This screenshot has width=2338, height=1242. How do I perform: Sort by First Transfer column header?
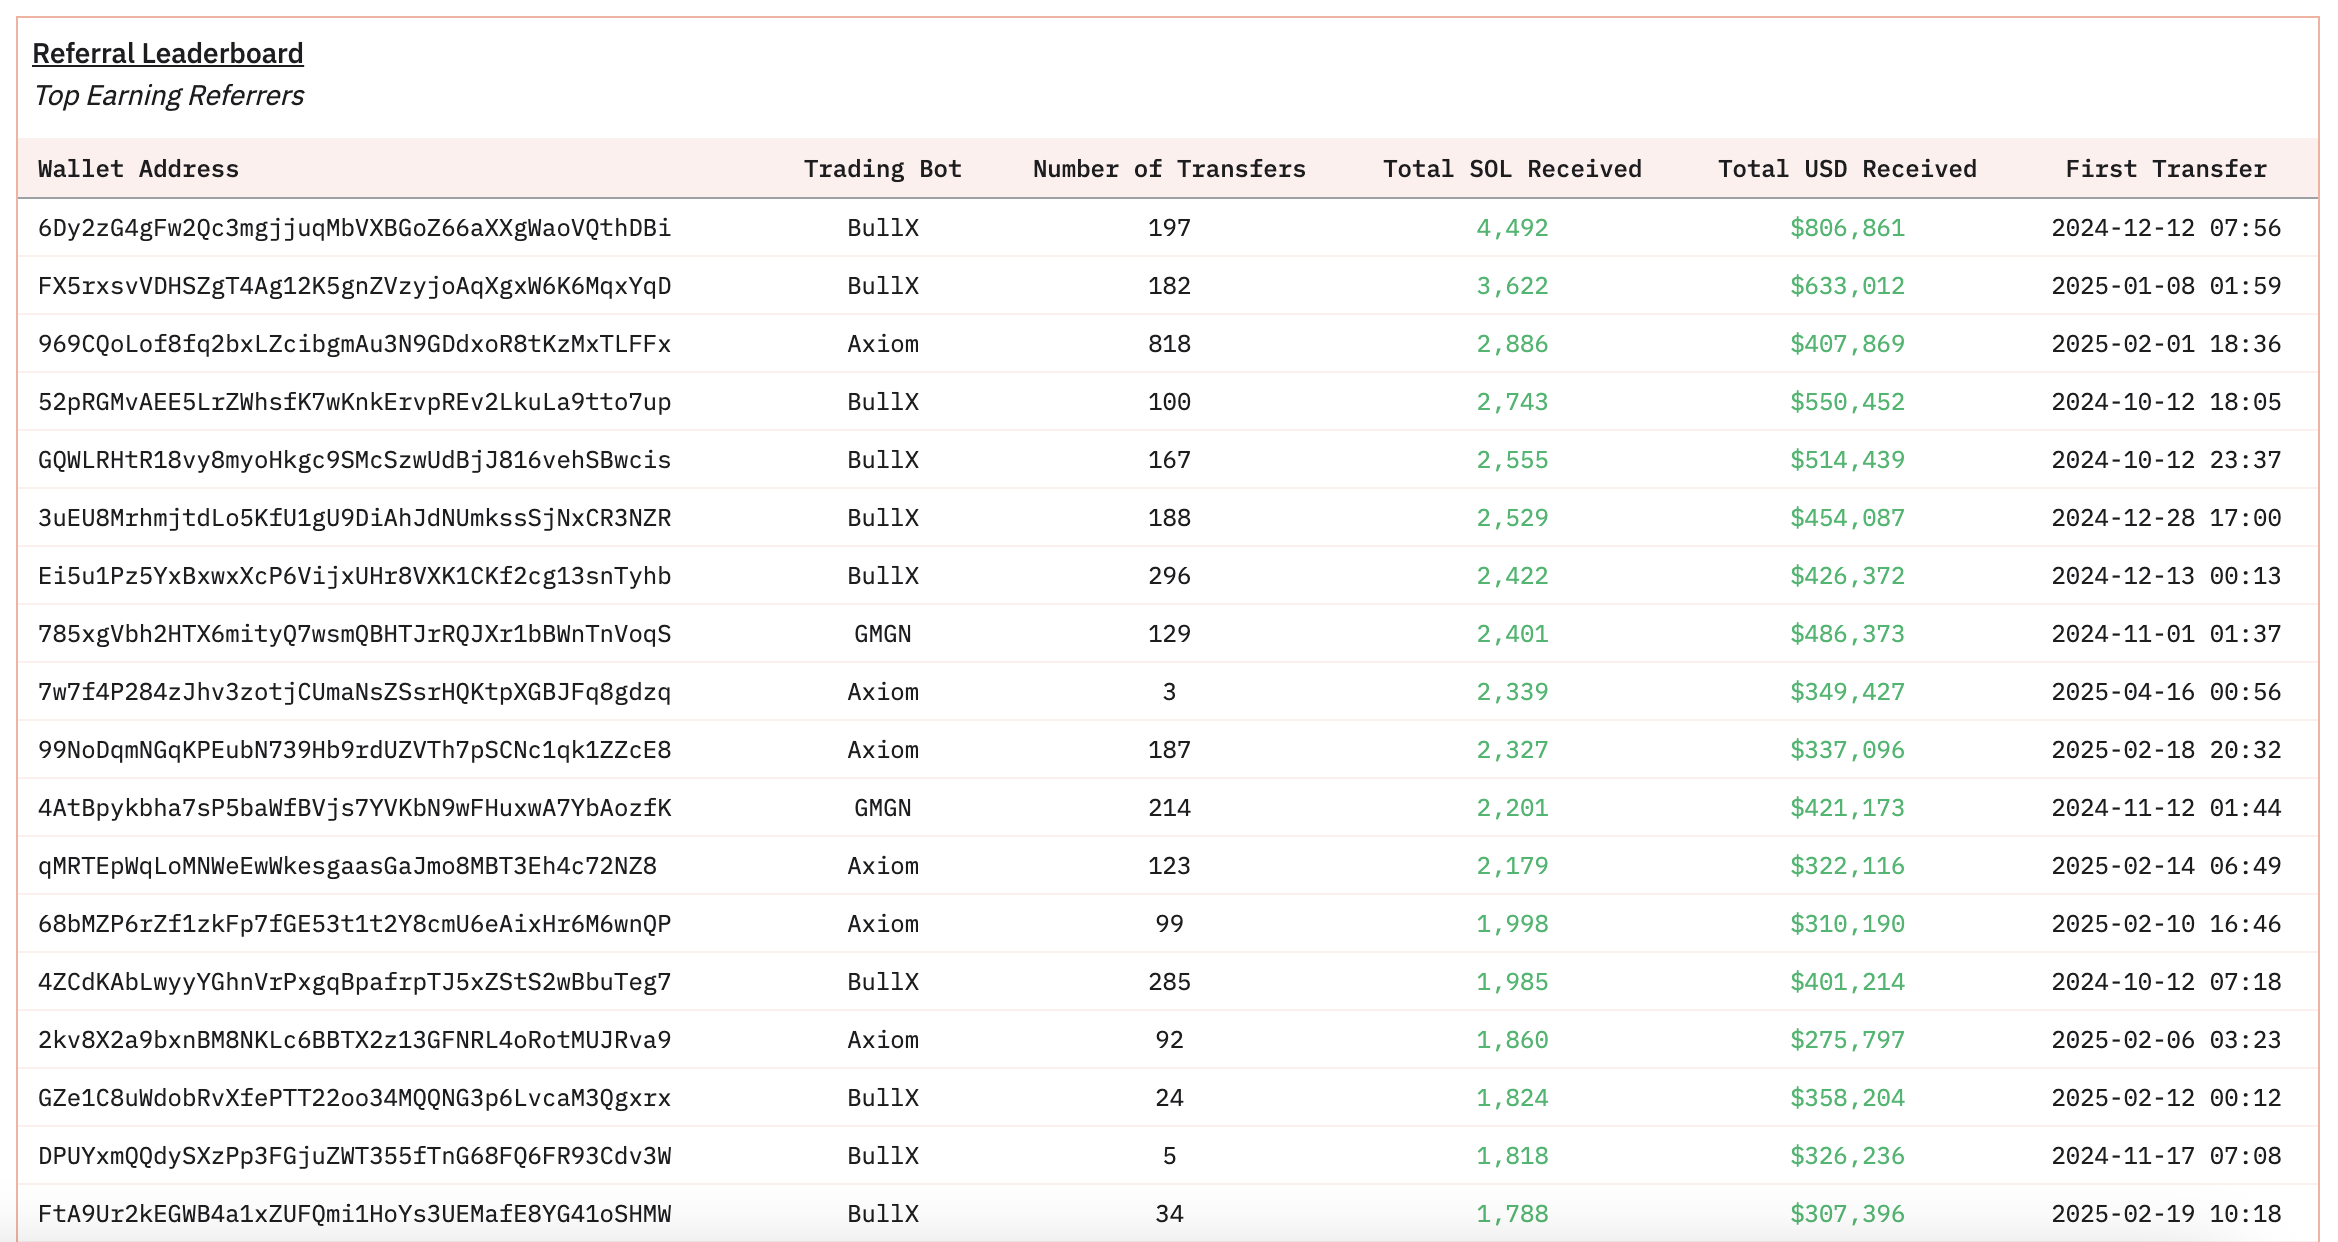pos(2166,169)
